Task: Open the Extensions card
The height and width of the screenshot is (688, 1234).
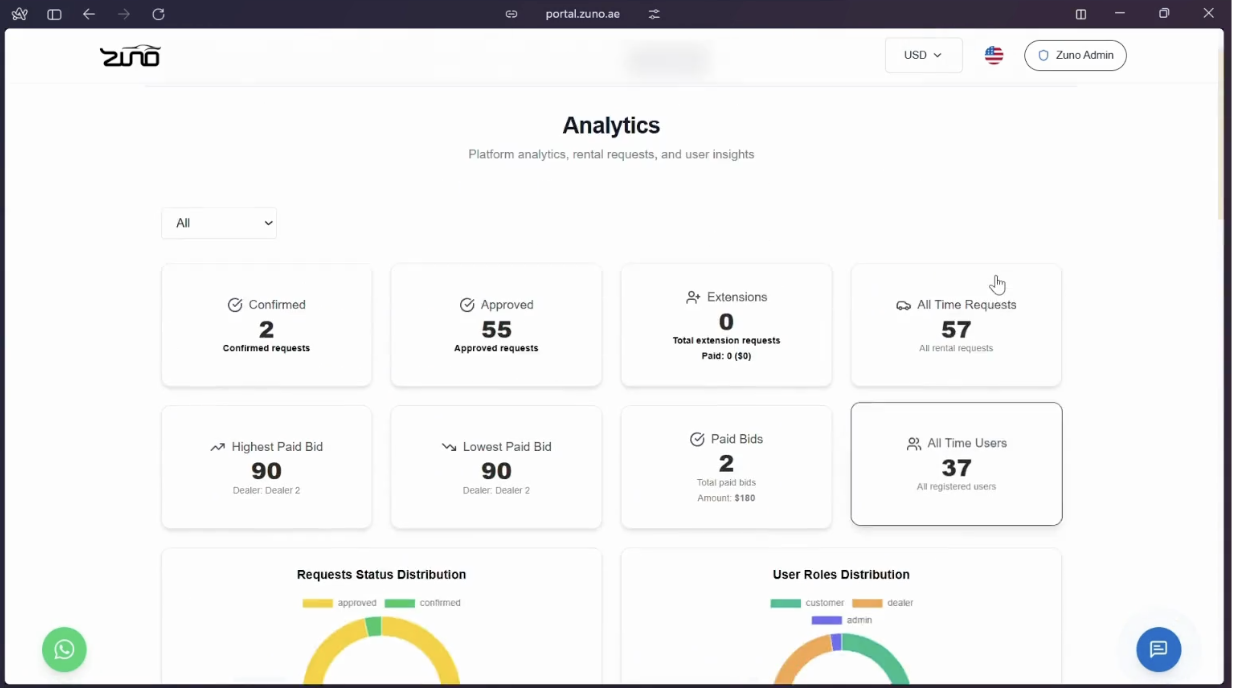Action: click(727, 325)
